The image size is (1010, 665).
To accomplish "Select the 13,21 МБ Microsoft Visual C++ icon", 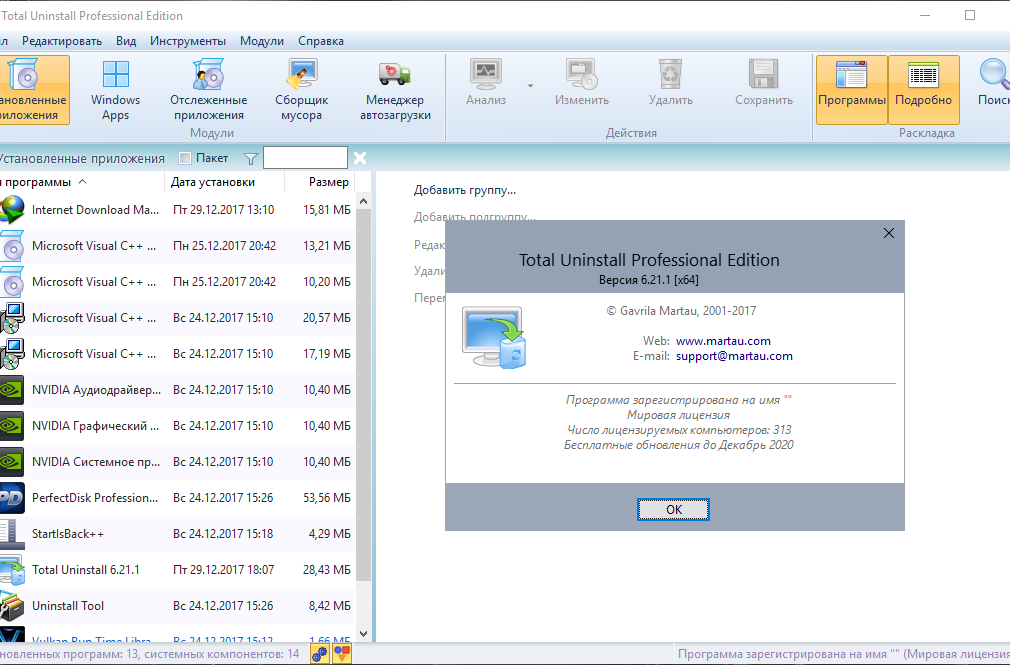I will tap(12, 246).
